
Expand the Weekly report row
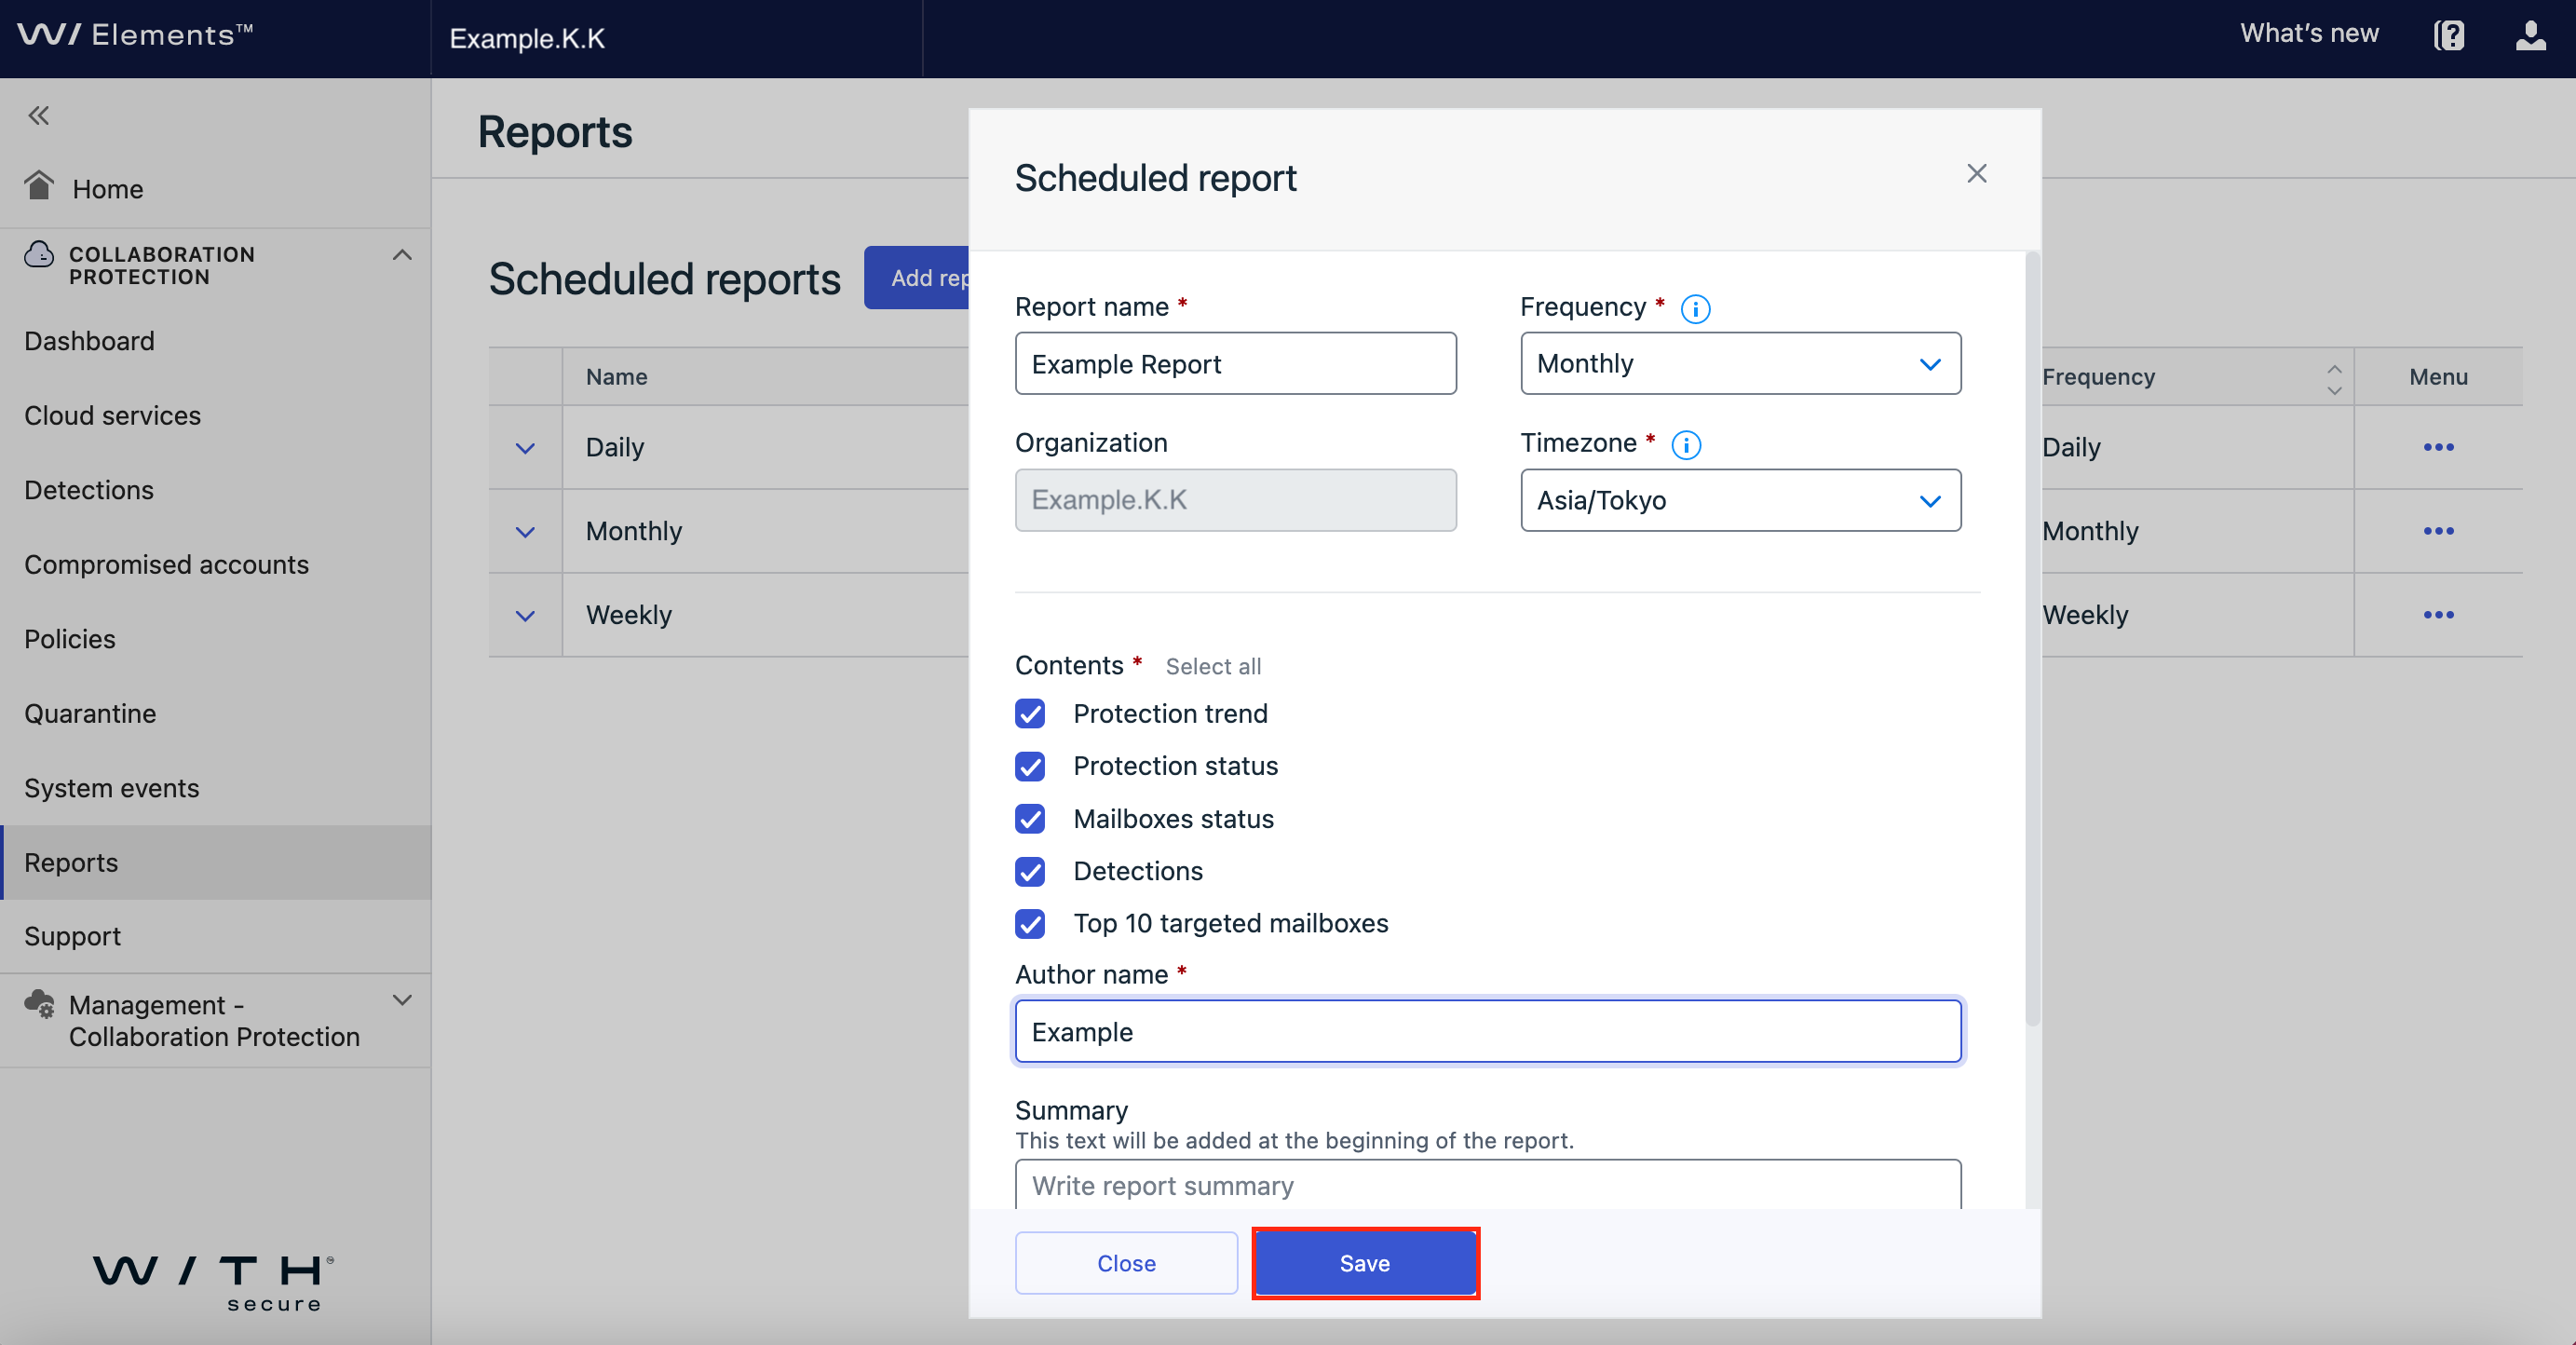pyautogui.click(x=525, y=616)
